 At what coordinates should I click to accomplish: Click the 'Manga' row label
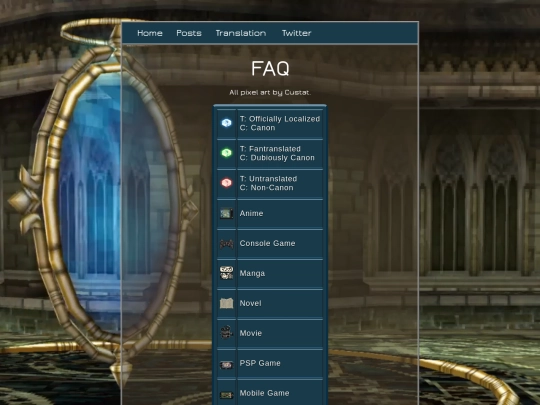point(252,273)
